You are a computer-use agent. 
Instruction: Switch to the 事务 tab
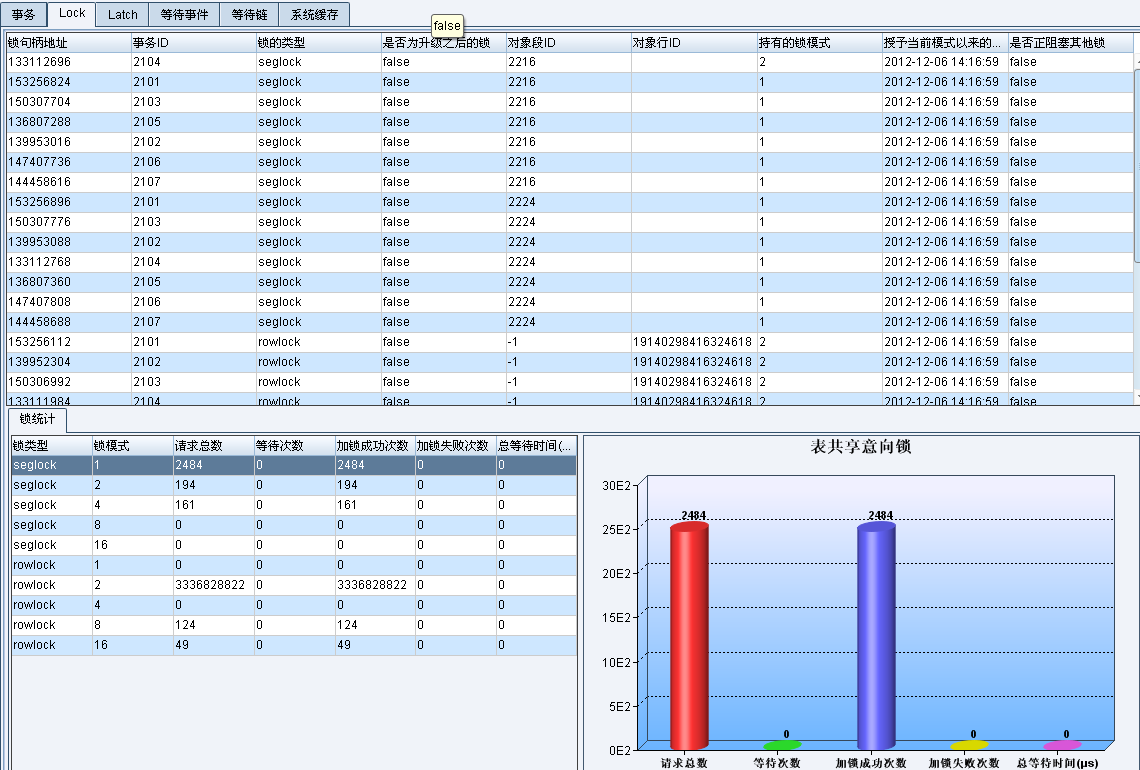[x=23, y=15]
